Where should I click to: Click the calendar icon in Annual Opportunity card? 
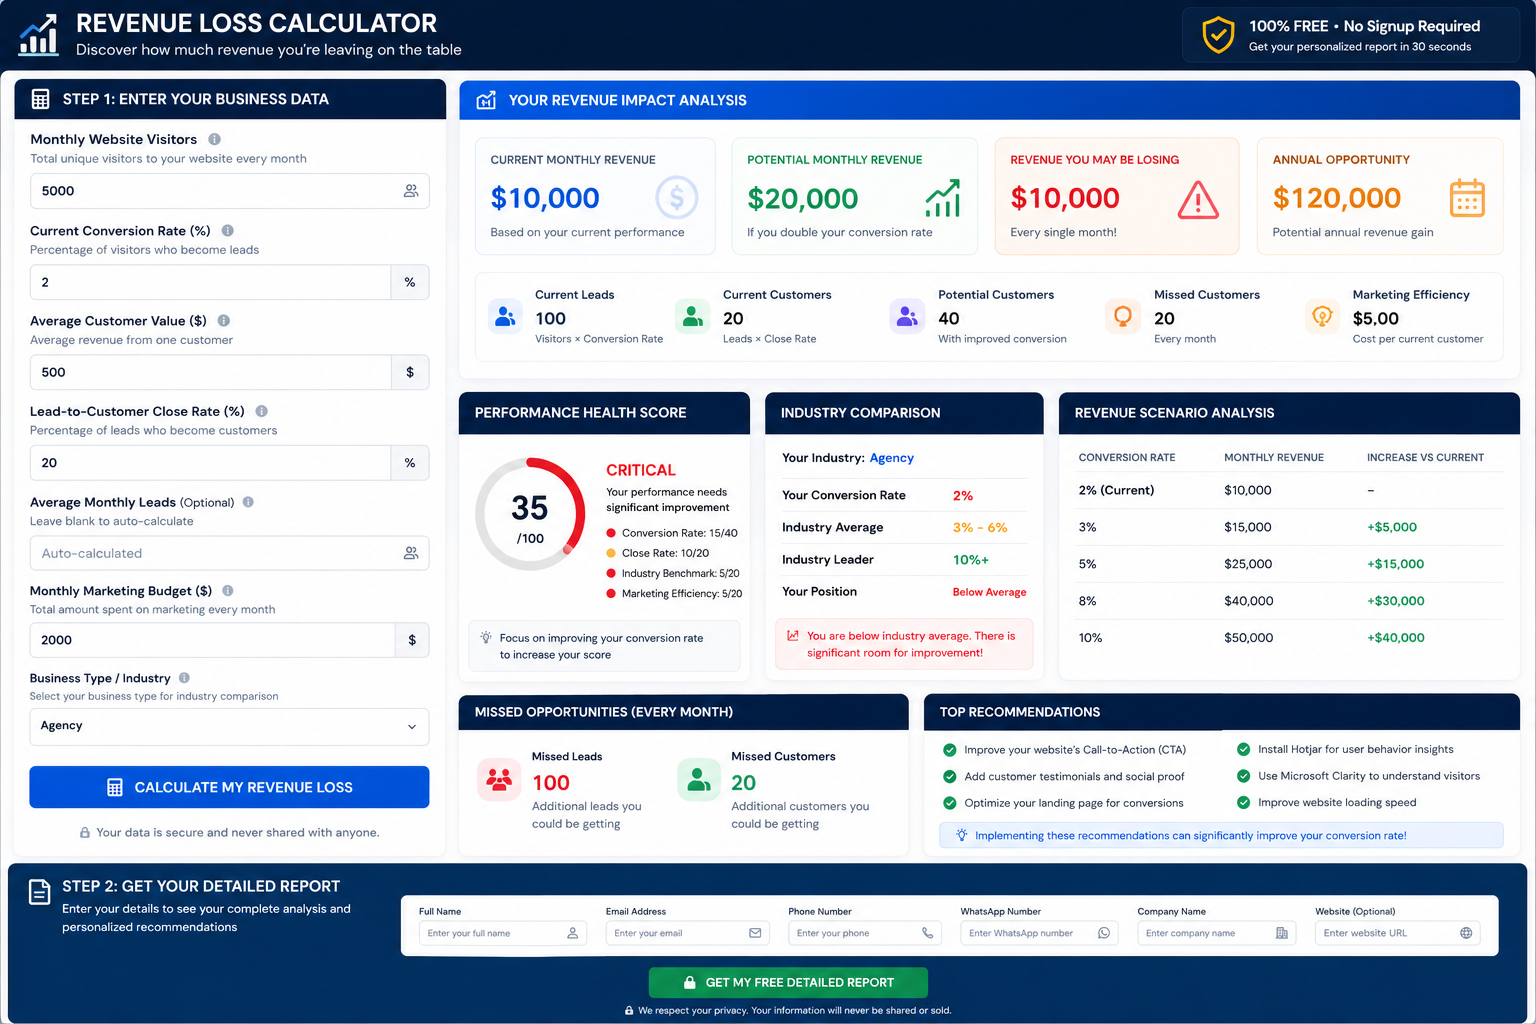pos(1467,198)
